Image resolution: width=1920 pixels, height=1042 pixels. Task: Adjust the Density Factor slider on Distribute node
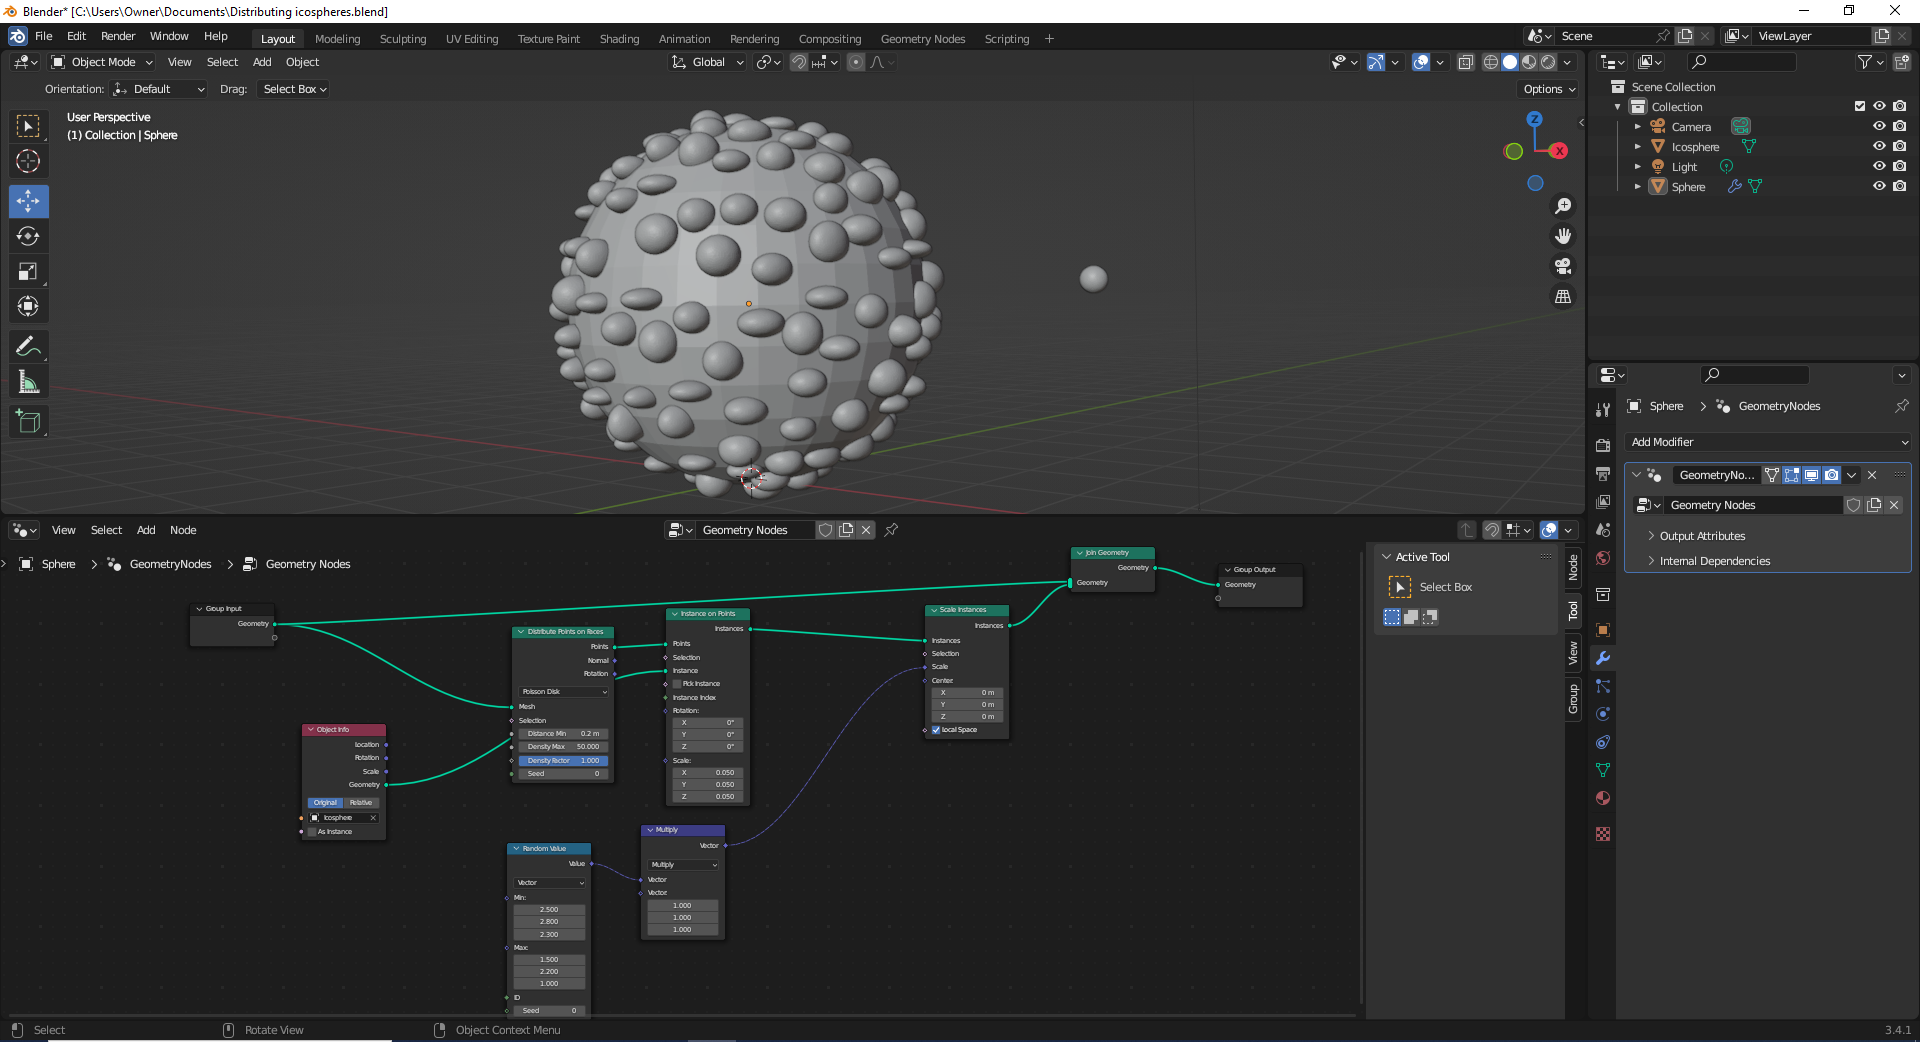tap(563, 761)
